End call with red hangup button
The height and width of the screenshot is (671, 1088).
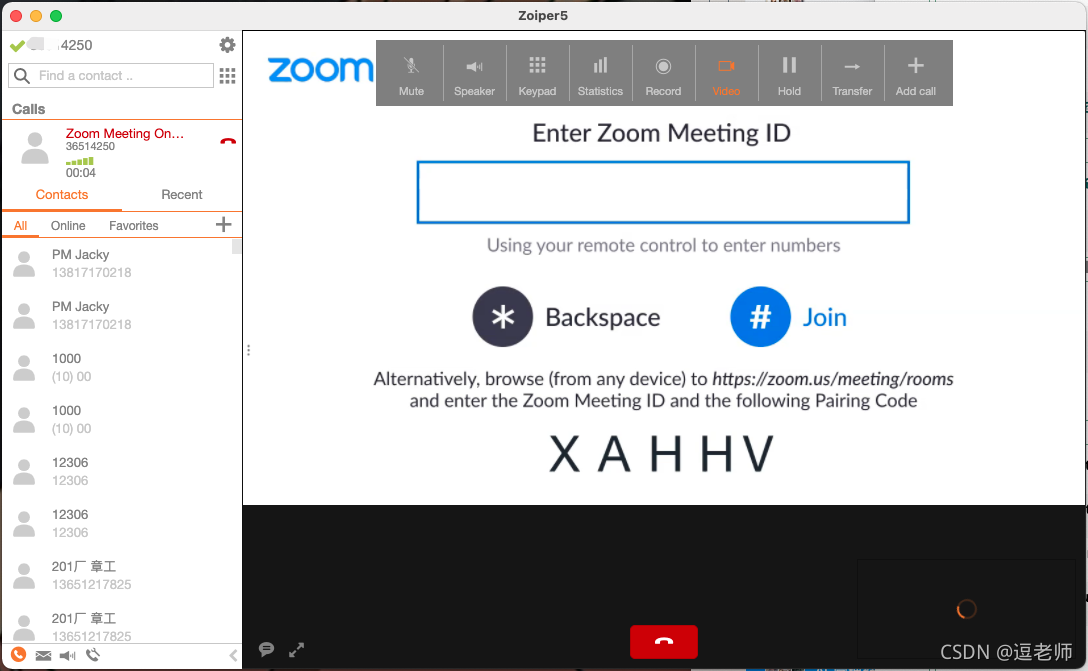click(x=663, y=641)
